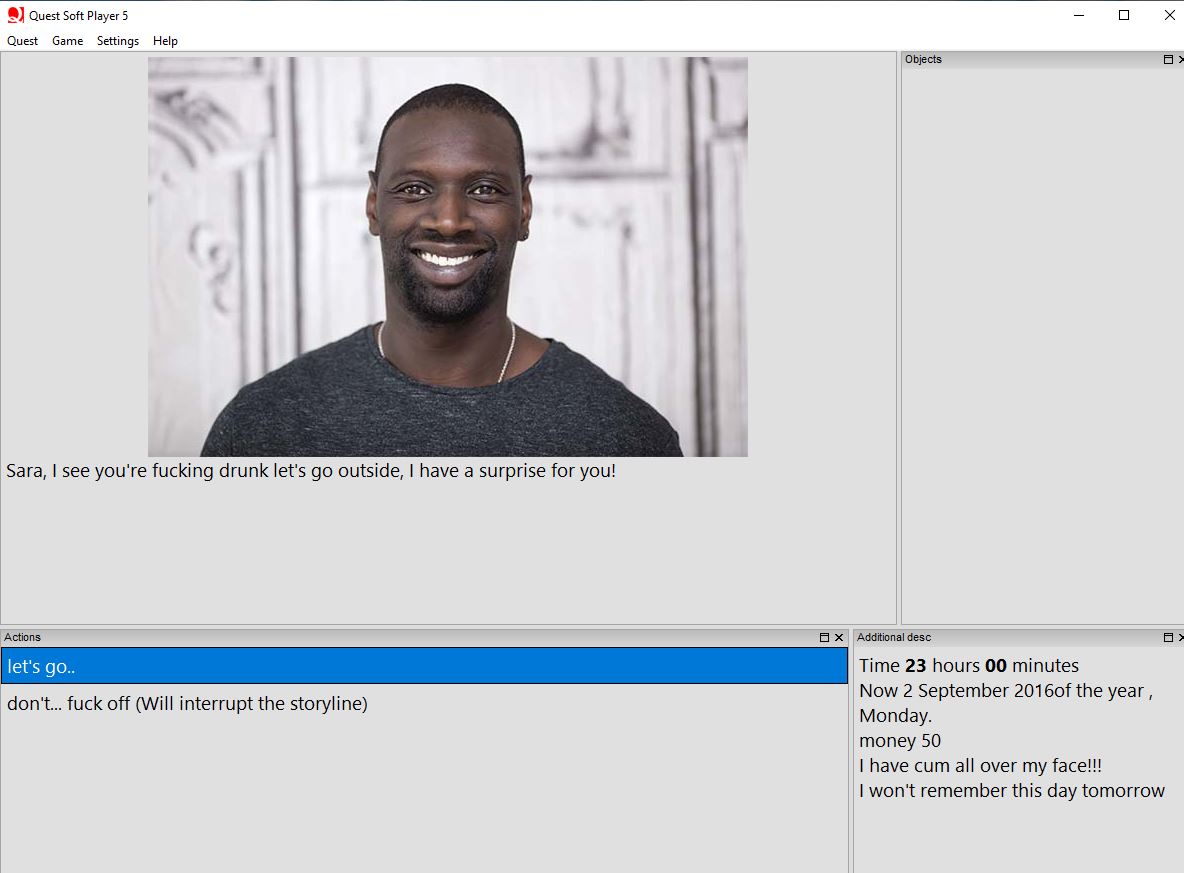Open the Help menu
This screenshot has width=1184, height=873.
tap(165, 41)
